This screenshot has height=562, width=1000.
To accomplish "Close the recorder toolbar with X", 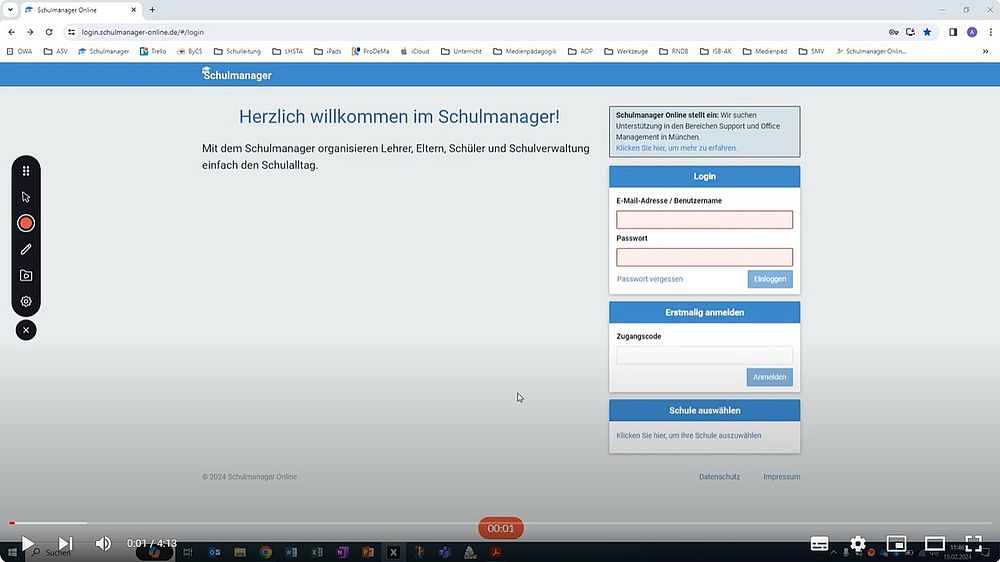I will (26, 330).
